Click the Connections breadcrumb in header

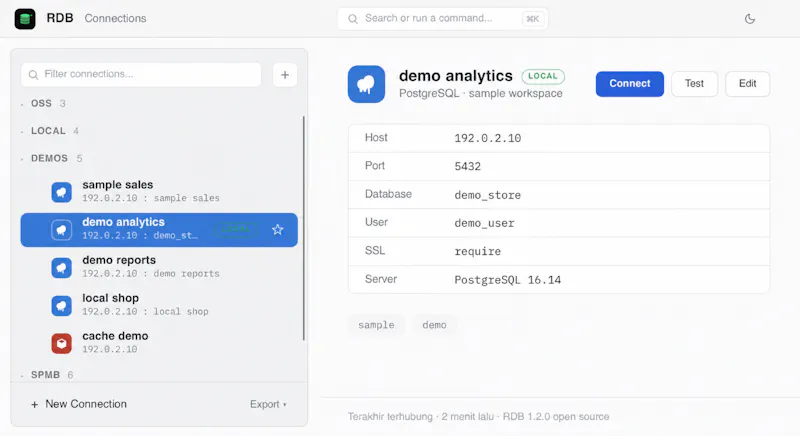tap(115, 18)
